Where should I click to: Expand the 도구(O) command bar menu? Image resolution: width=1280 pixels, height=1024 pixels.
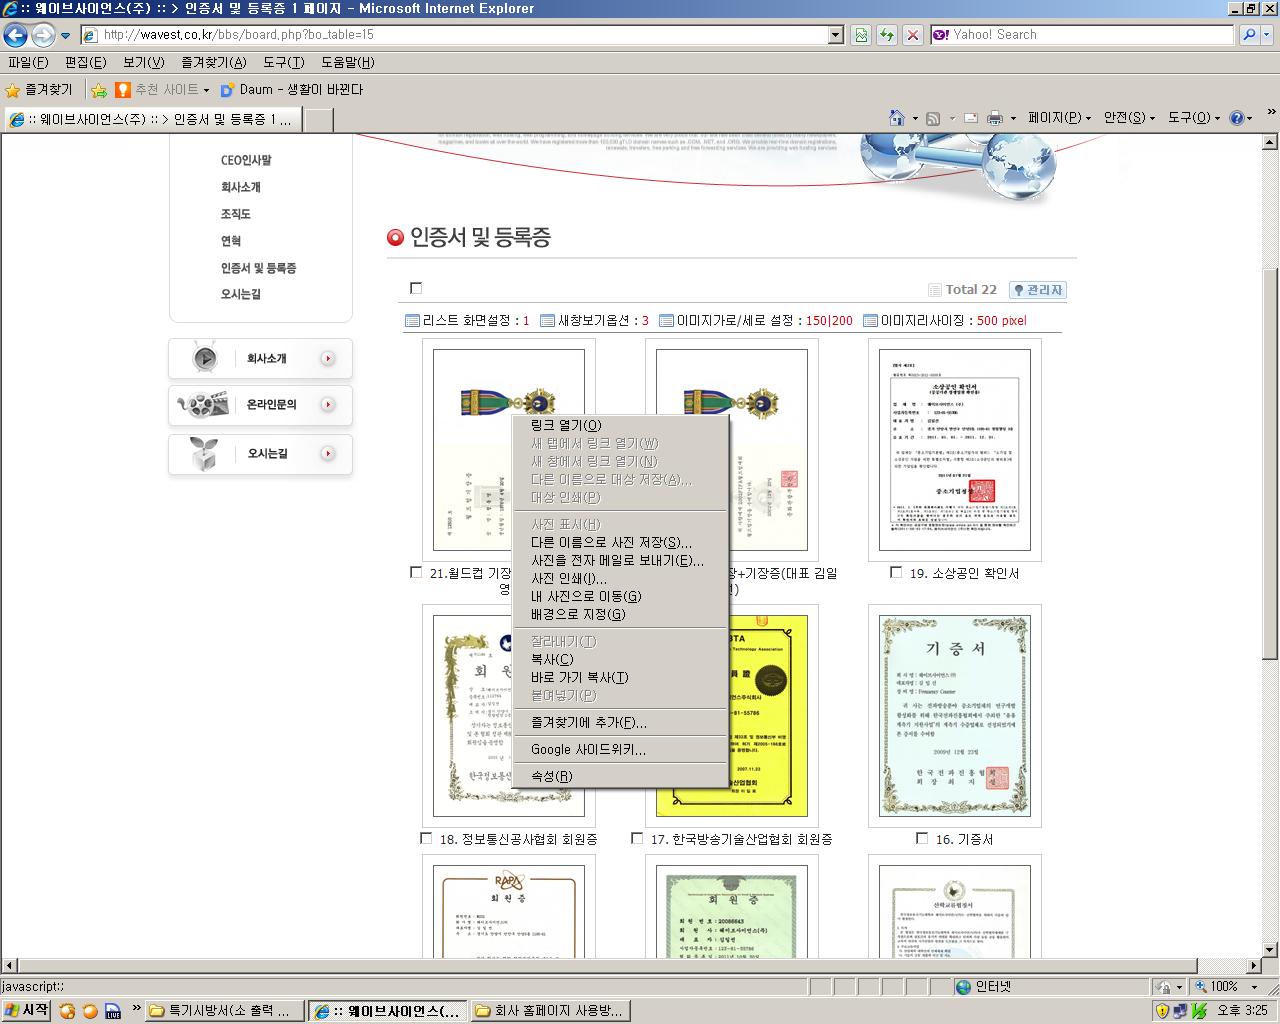[x=1194, y=118]
